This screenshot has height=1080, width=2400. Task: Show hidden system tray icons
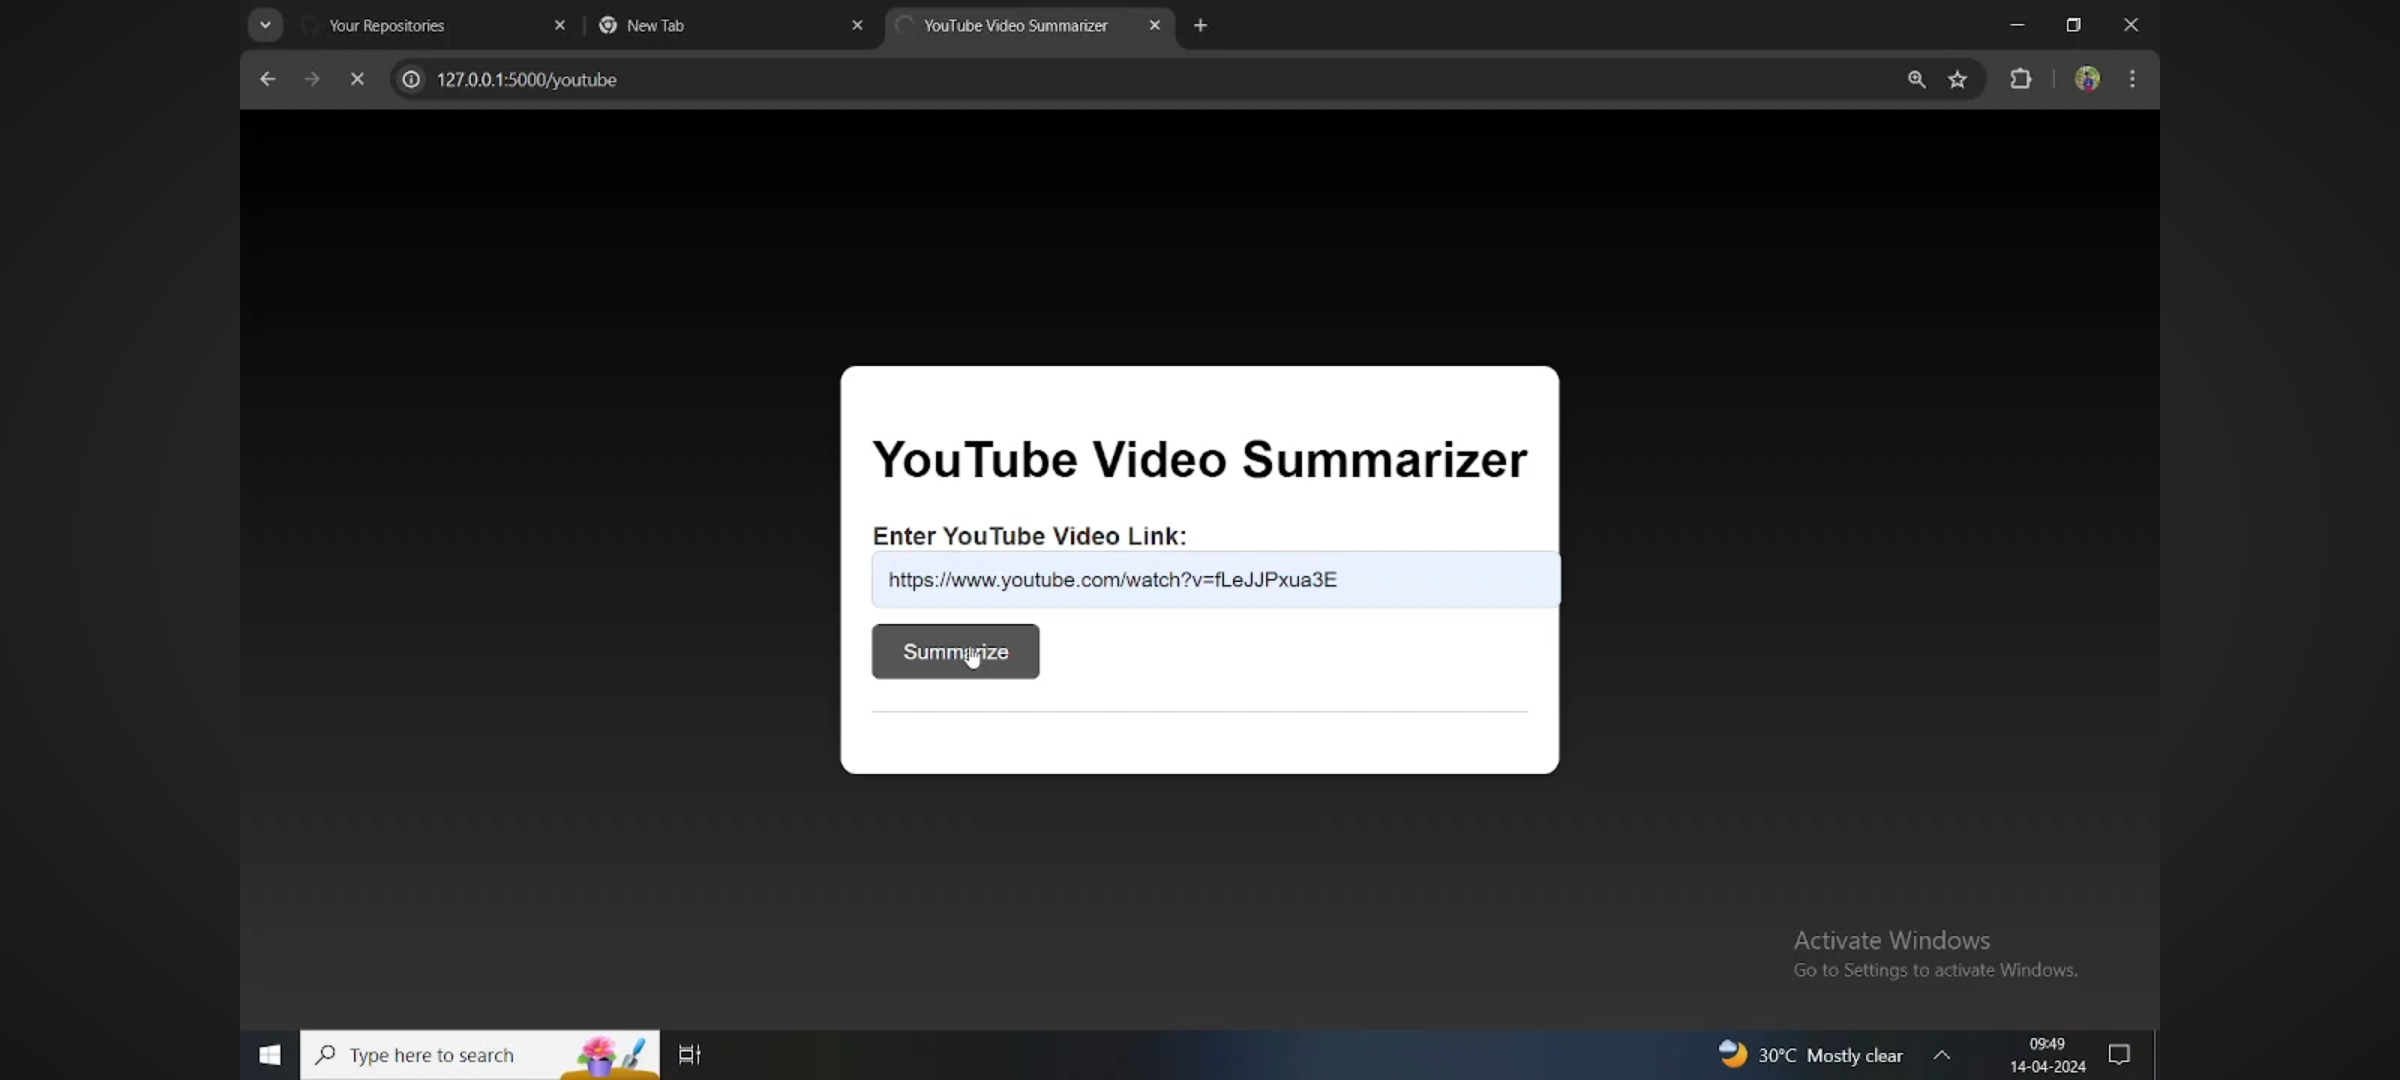(x=1942, y=1055)
